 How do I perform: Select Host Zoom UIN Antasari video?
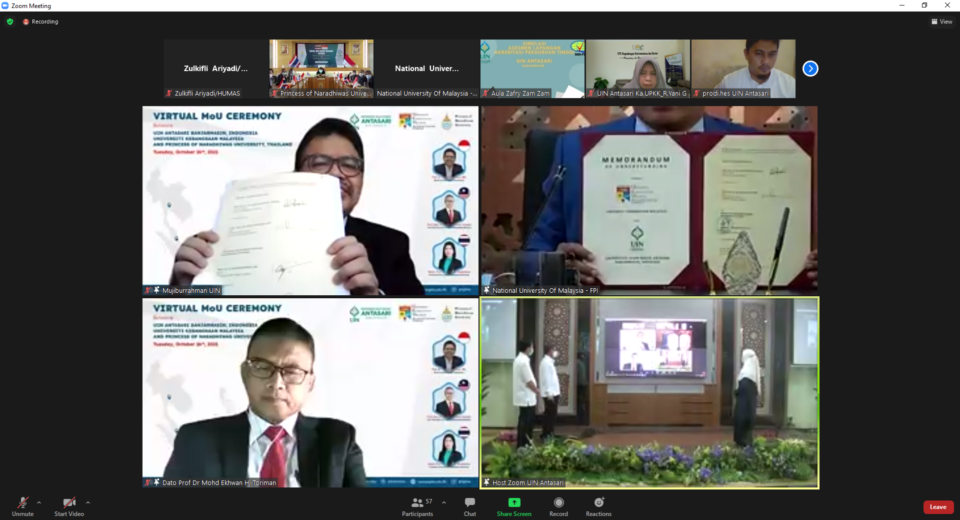click(649, 393)
